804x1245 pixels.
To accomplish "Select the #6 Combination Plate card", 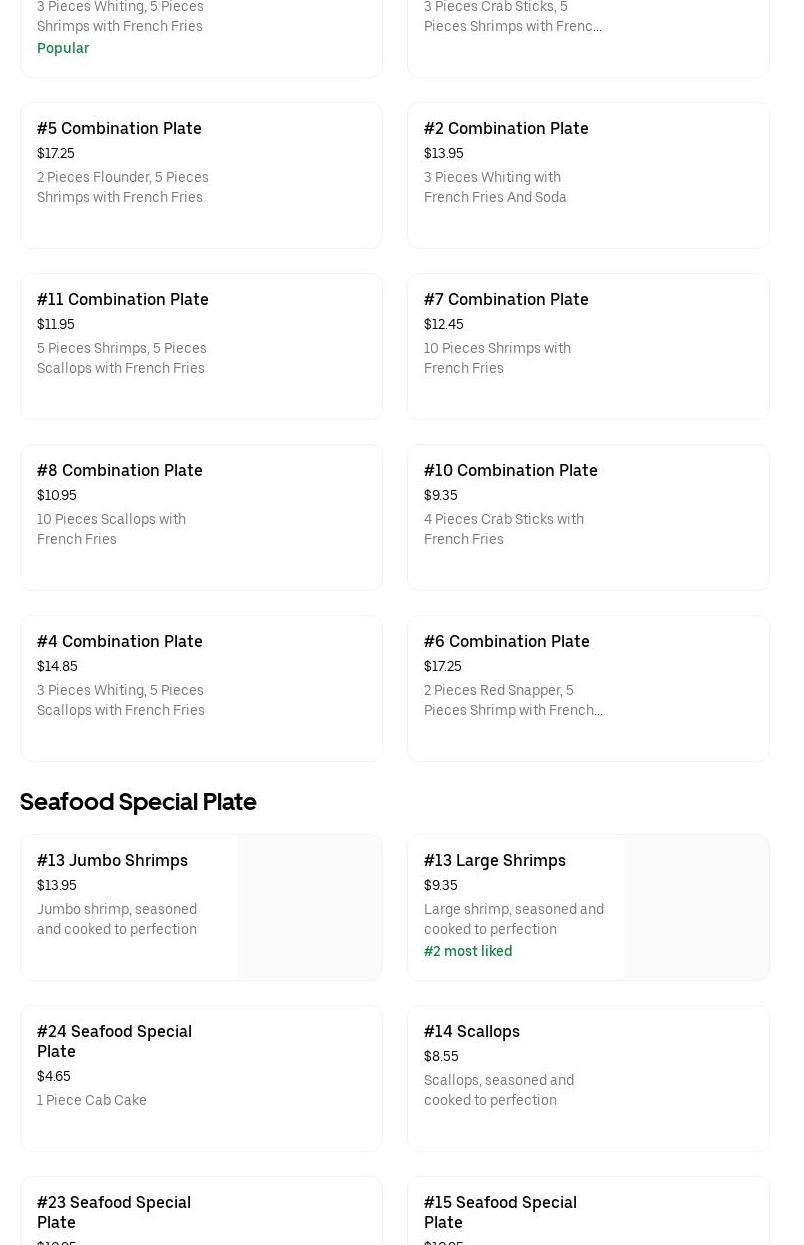I will coord(587,688).
